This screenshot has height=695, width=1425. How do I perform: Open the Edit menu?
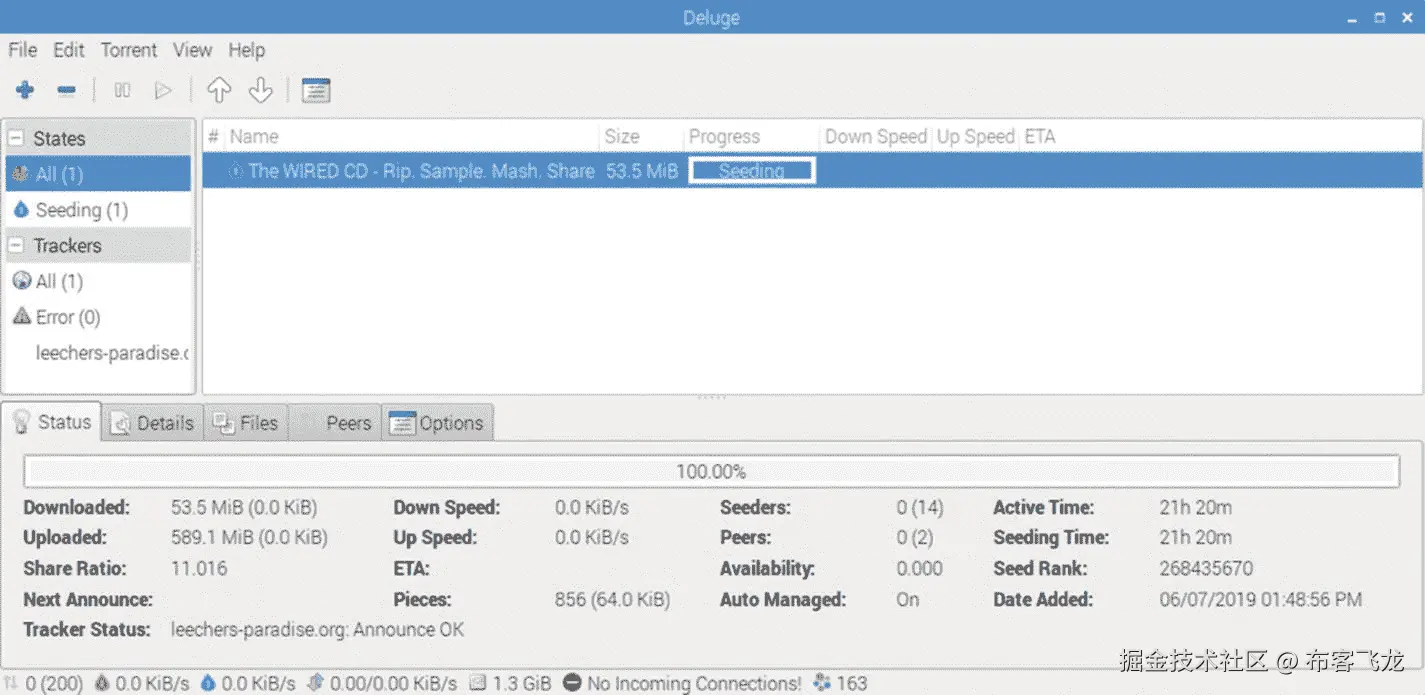(x=69, y=50)
